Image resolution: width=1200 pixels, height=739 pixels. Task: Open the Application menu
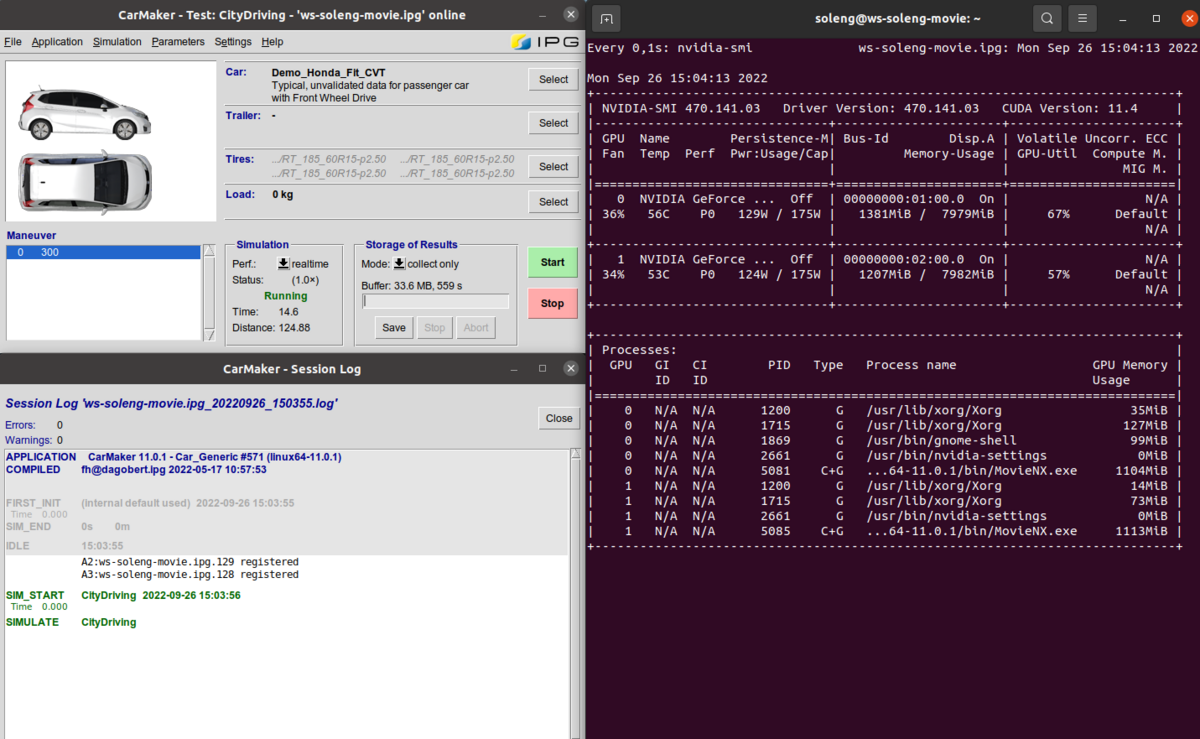pyautogui.click(x=57, y=42)
